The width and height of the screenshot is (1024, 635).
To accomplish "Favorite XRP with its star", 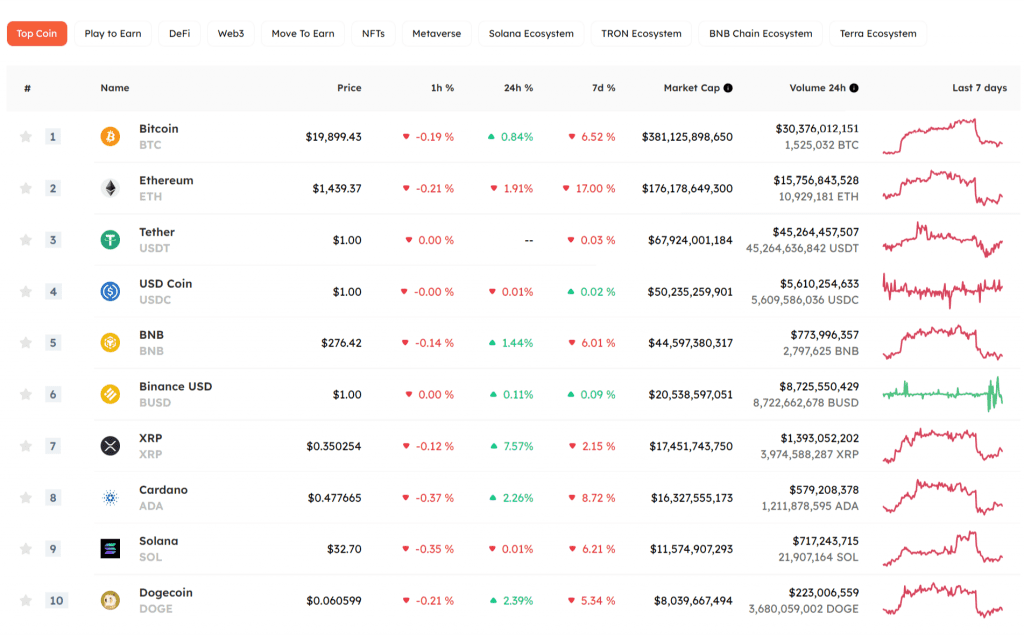I will [x=25, y=446].
